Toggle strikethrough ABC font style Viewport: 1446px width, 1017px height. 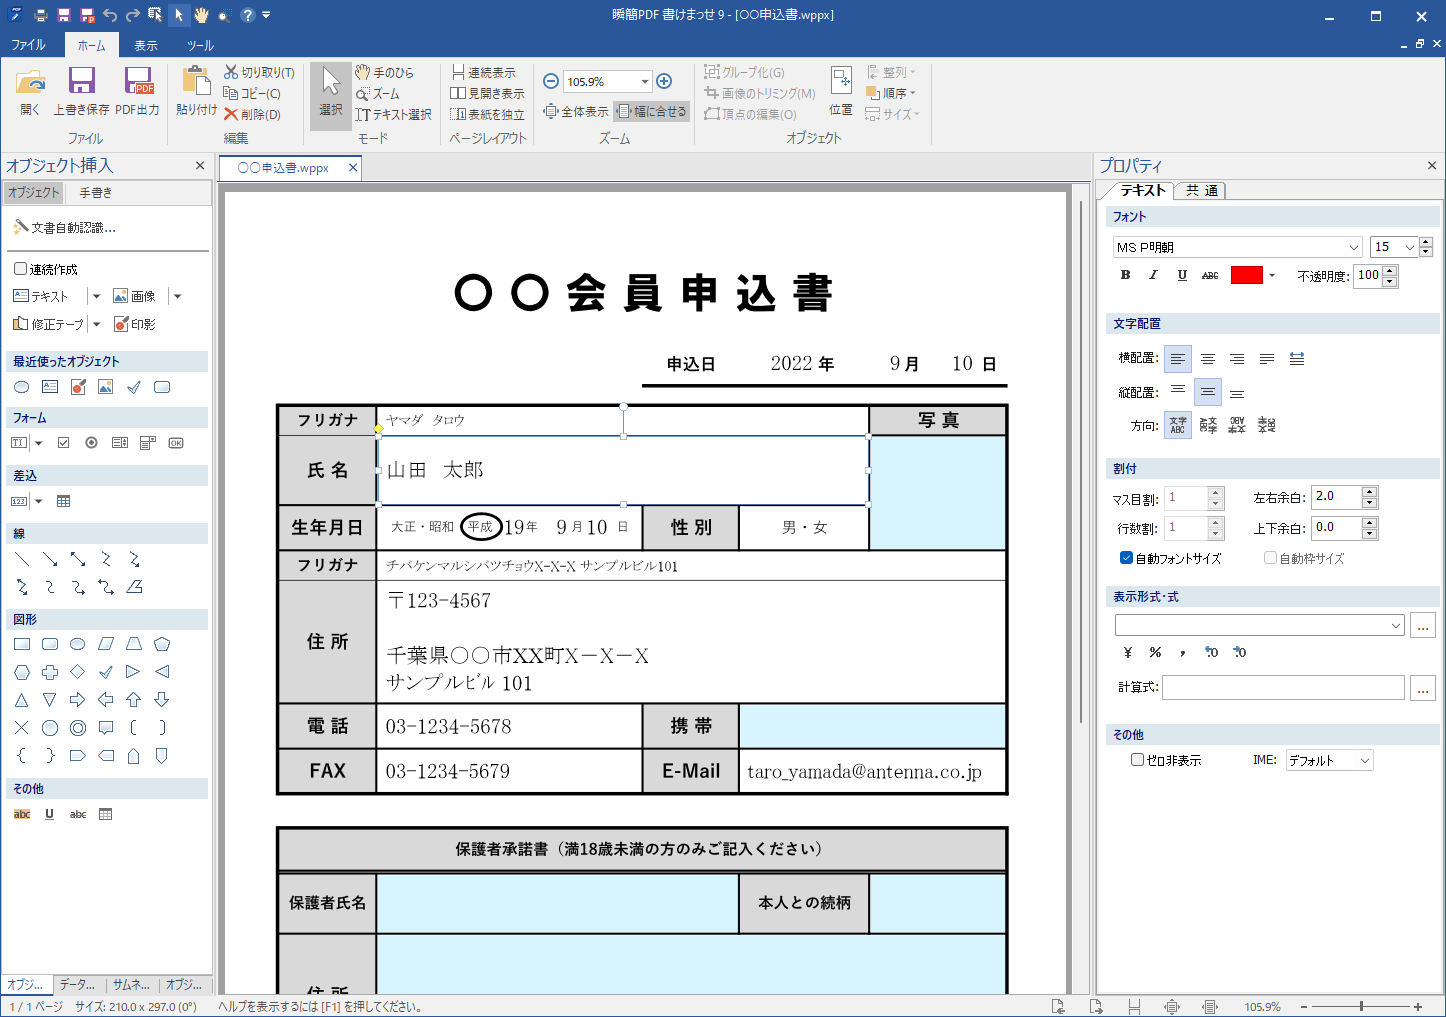[x=1210, y=275]
